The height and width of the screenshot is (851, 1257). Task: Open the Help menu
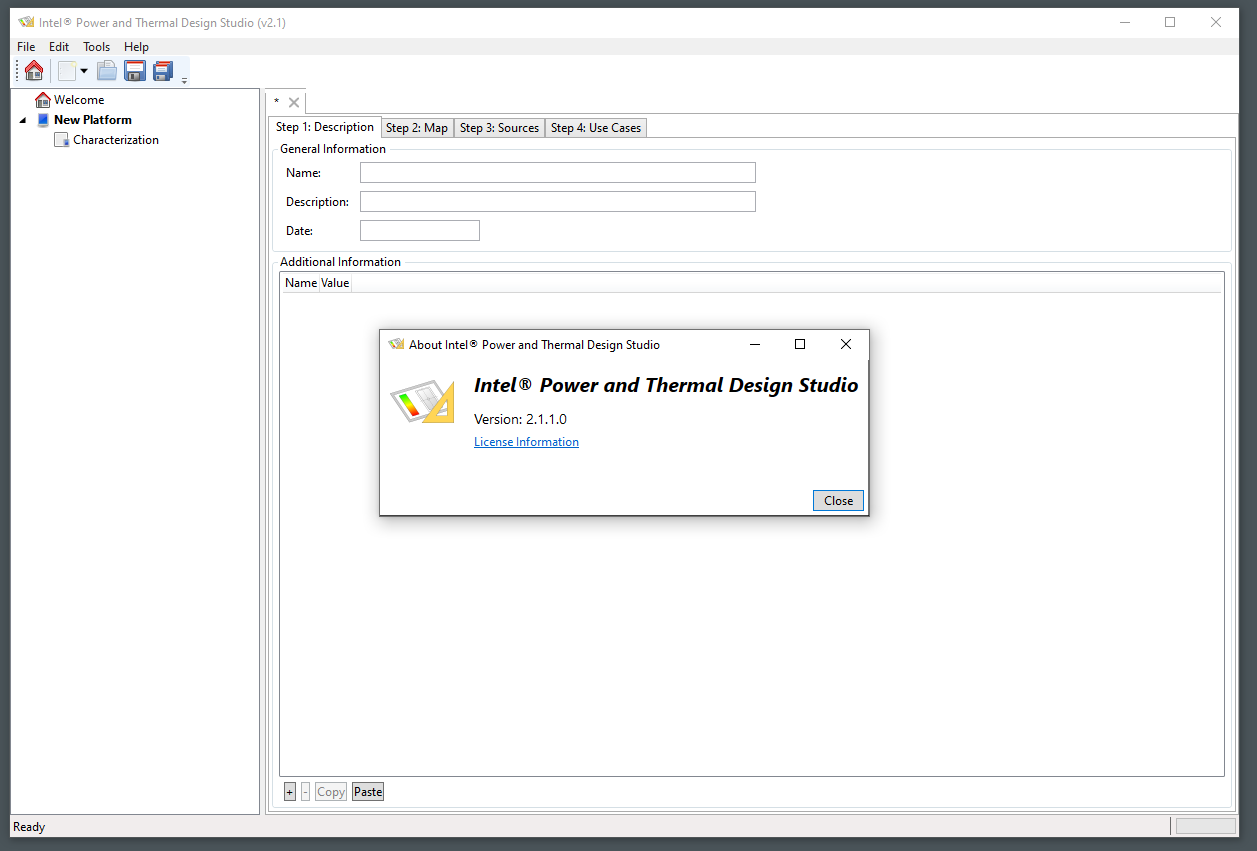tap(136, 47)
